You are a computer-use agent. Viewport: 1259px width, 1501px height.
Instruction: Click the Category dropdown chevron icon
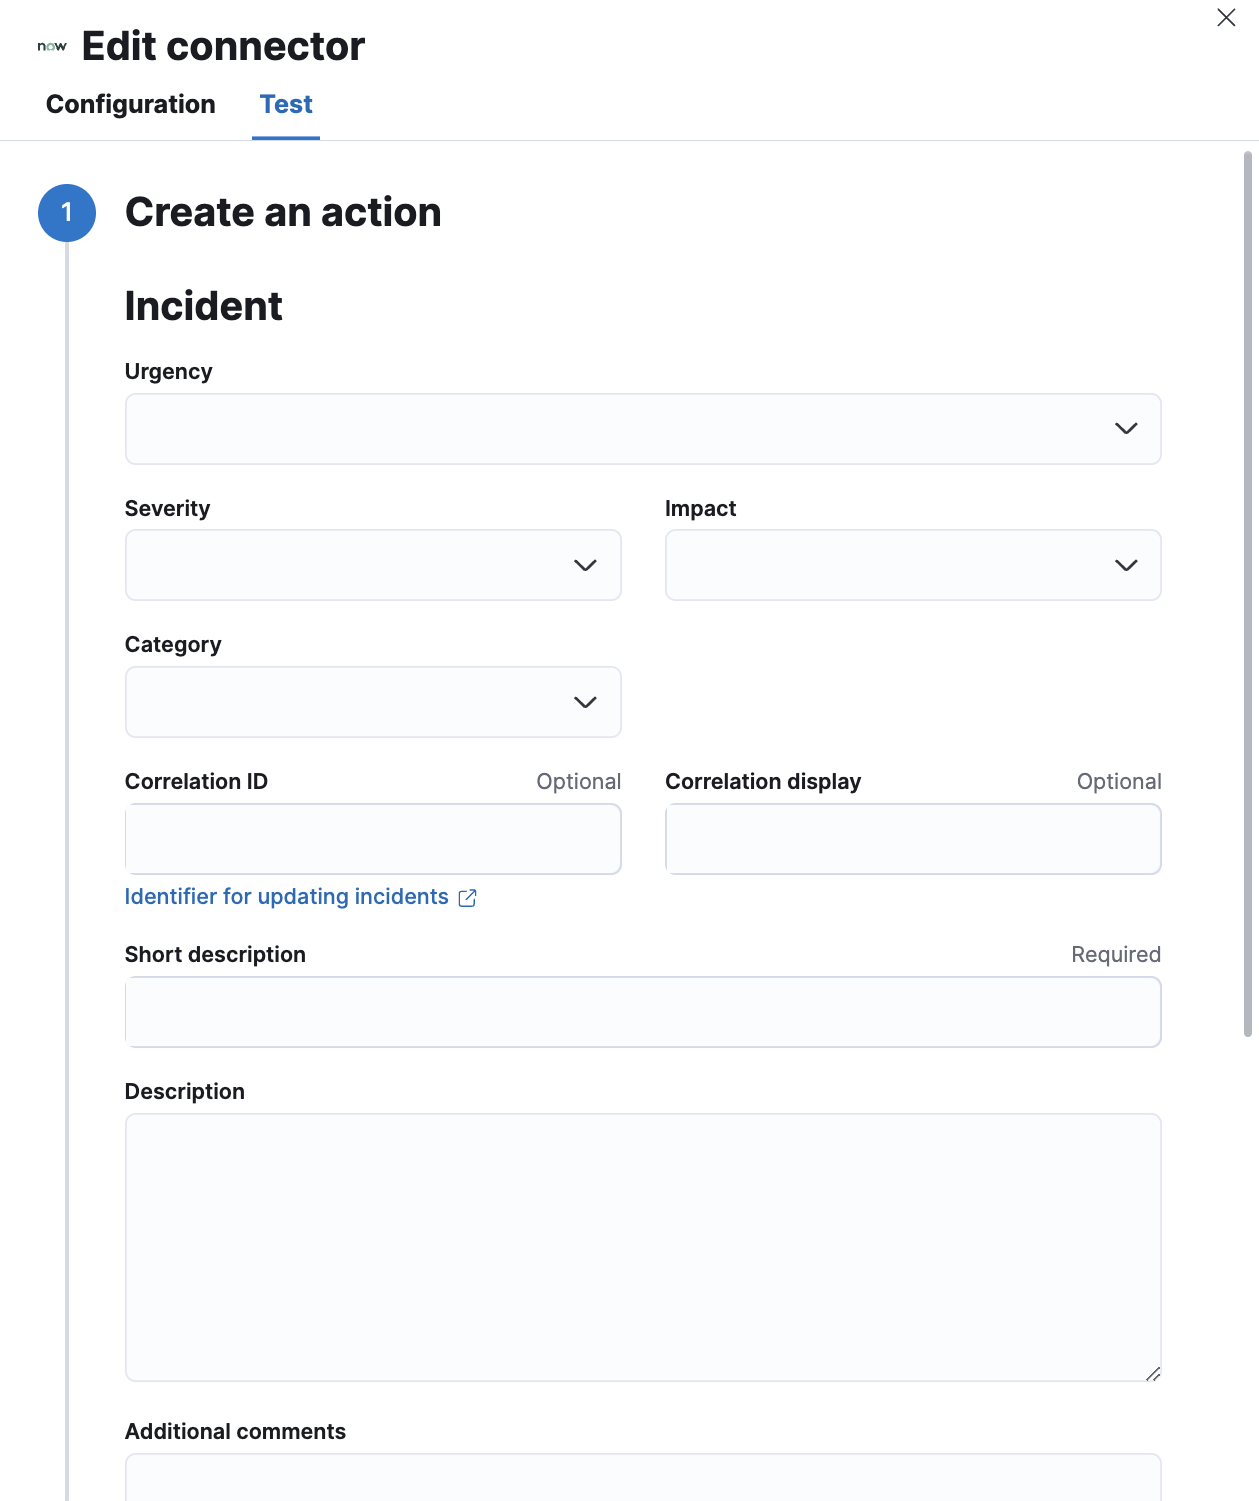[587, 702]
